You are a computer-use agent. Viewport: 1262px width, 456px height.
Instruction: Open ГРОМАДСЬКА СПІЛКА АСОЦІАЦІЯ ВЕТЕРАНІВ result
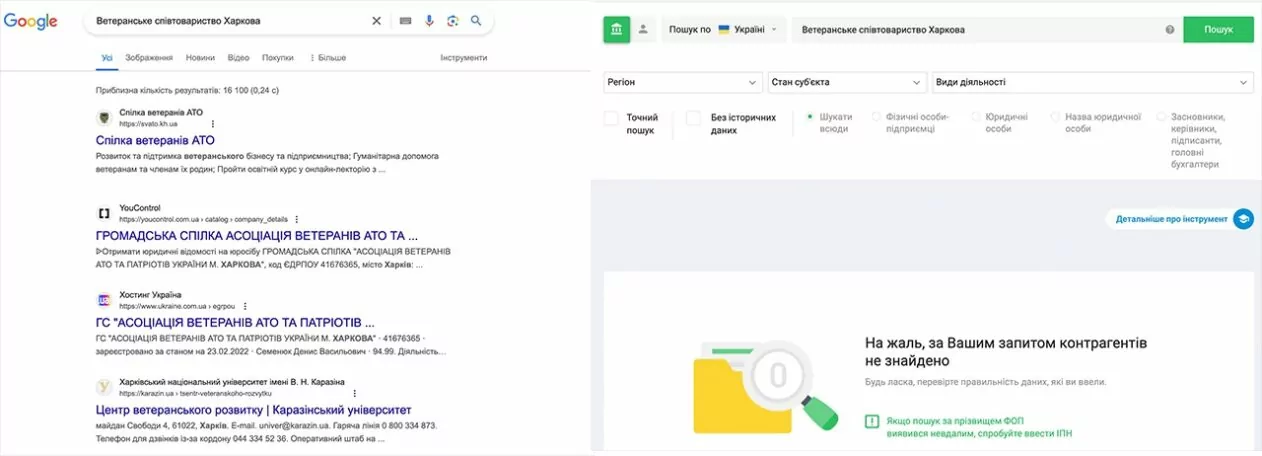point(257,236)
